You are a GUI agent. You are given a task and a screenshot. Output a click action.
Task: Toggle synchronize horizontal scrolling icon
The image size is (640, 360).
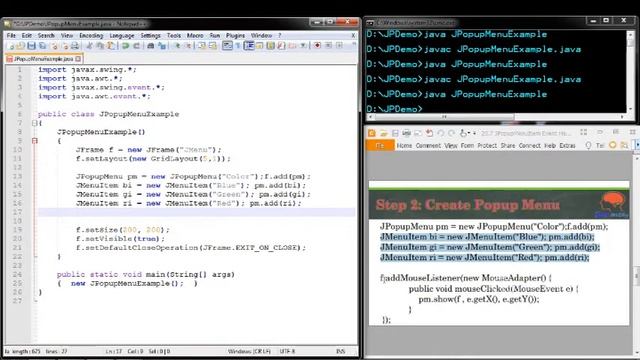click(x=213, y=46)
